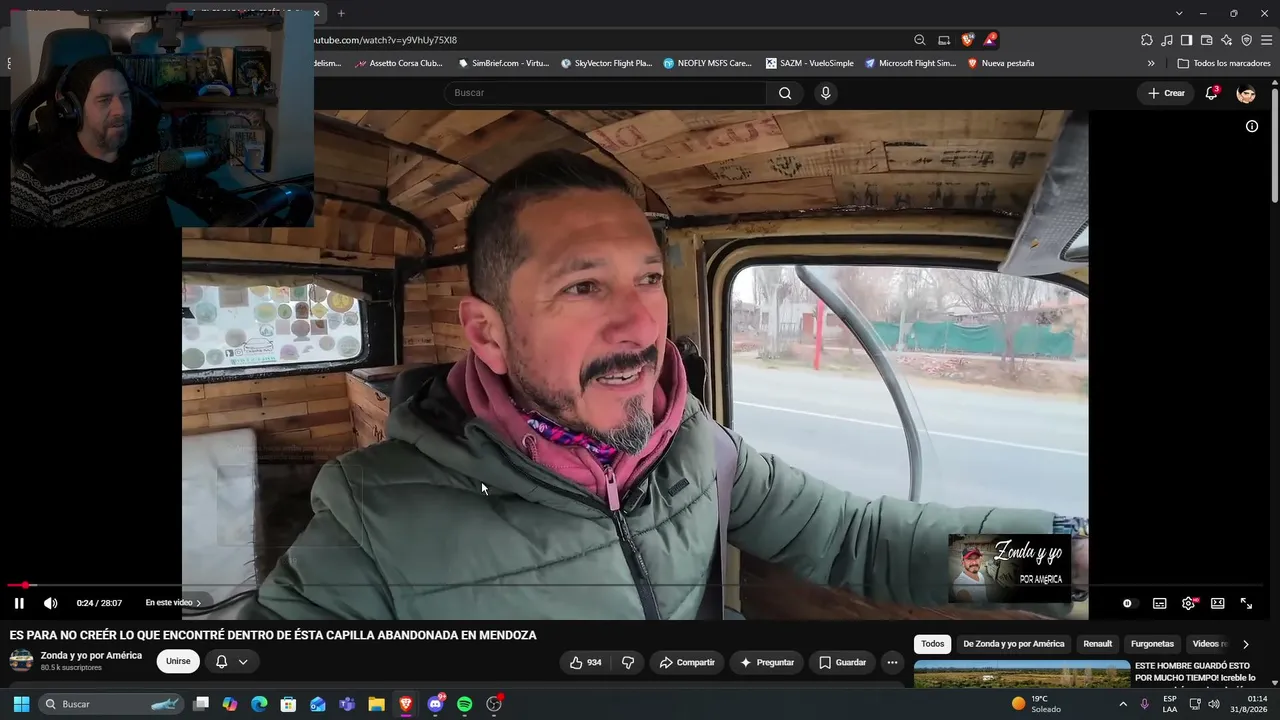Select the 'De Zonda y yo por América' chip
1280x720 pixels.
(1014, 644)
